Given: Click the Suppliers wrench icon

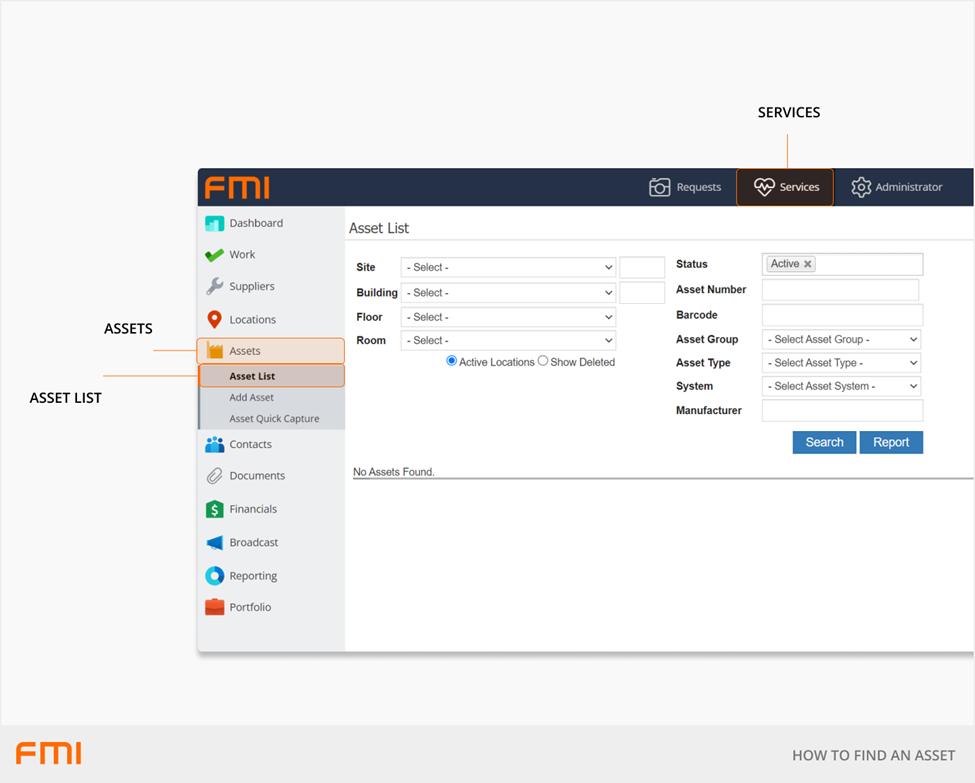Looking at the screenshot, I should pos(214,287).
